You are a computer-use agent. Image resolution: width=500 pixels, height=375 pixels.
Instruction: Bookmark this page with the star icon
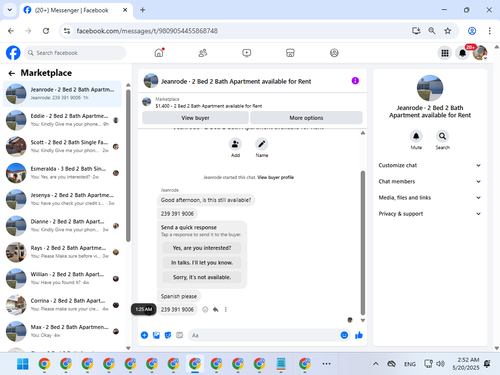click(447, 31)
